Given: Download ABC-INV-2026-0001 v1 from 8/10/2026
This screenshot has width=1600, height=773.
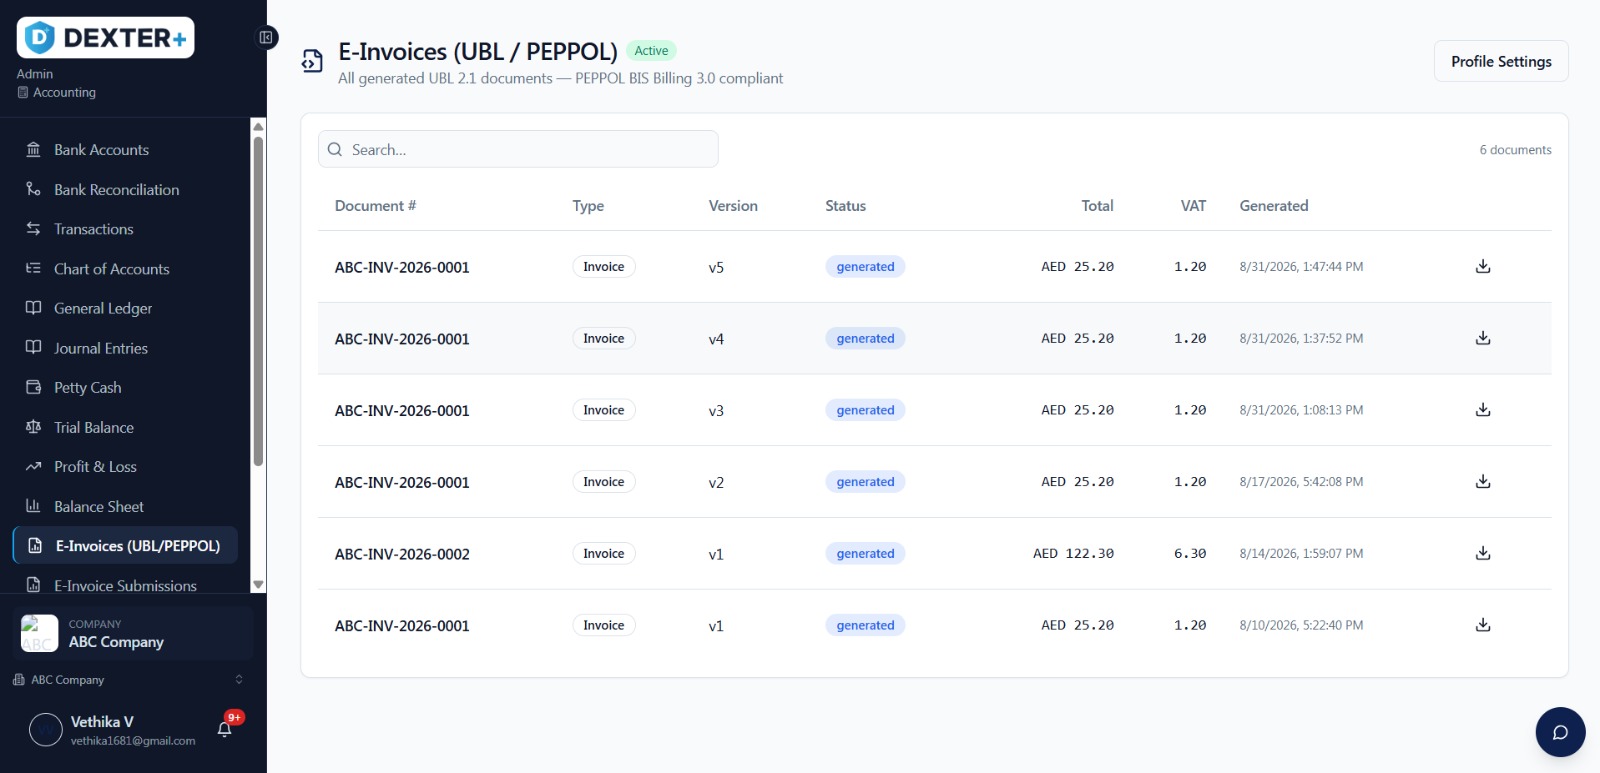Looking at the screenshot, I should coord(1483,625).
